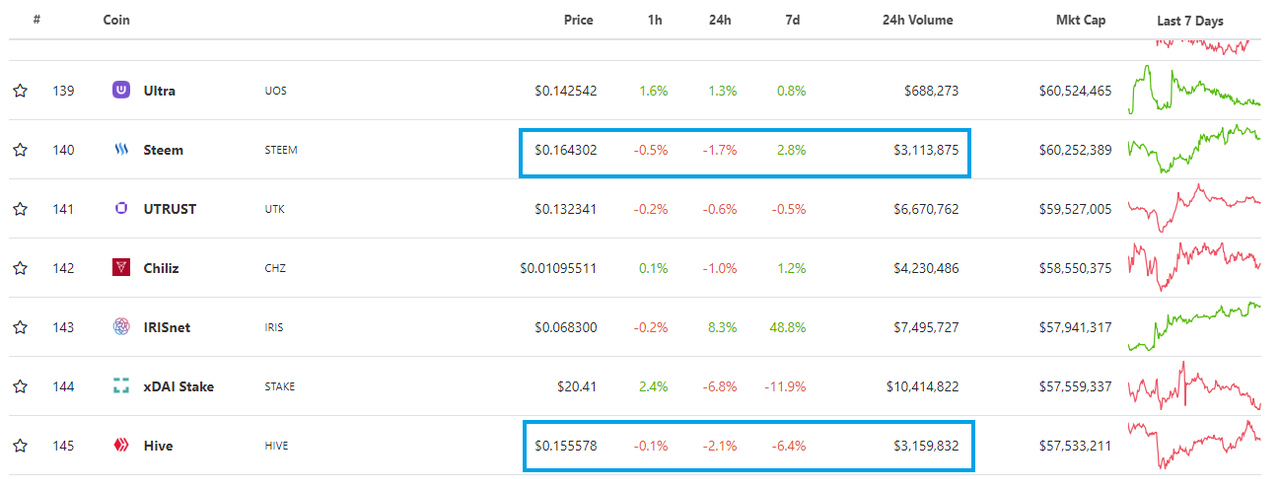Click the xDAI Stake logo icon
1280x479 pixels.
tap(121, 386)
